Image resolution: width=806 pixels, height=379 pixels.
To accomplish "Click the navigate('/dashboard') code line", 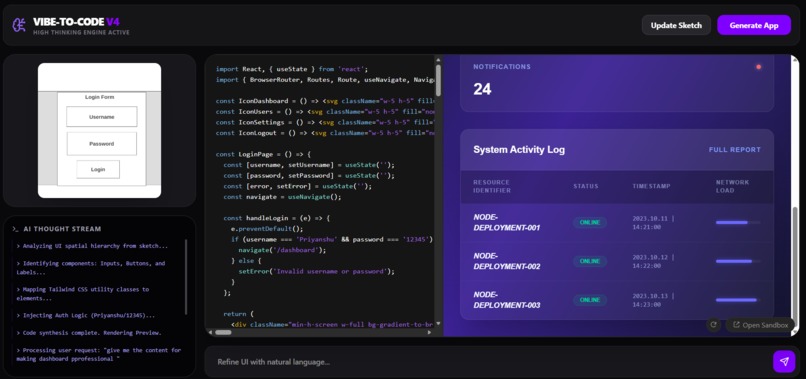I will tap(282, 250).
